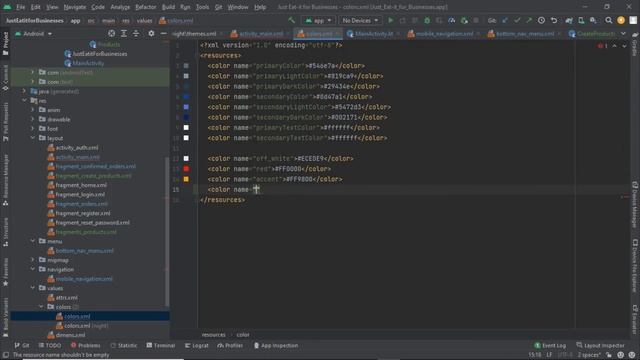Image resolution: width=640 pixels, height=360 pixels.
Task: Open the App Inspection tool window
Action: (x=276, y=345)
